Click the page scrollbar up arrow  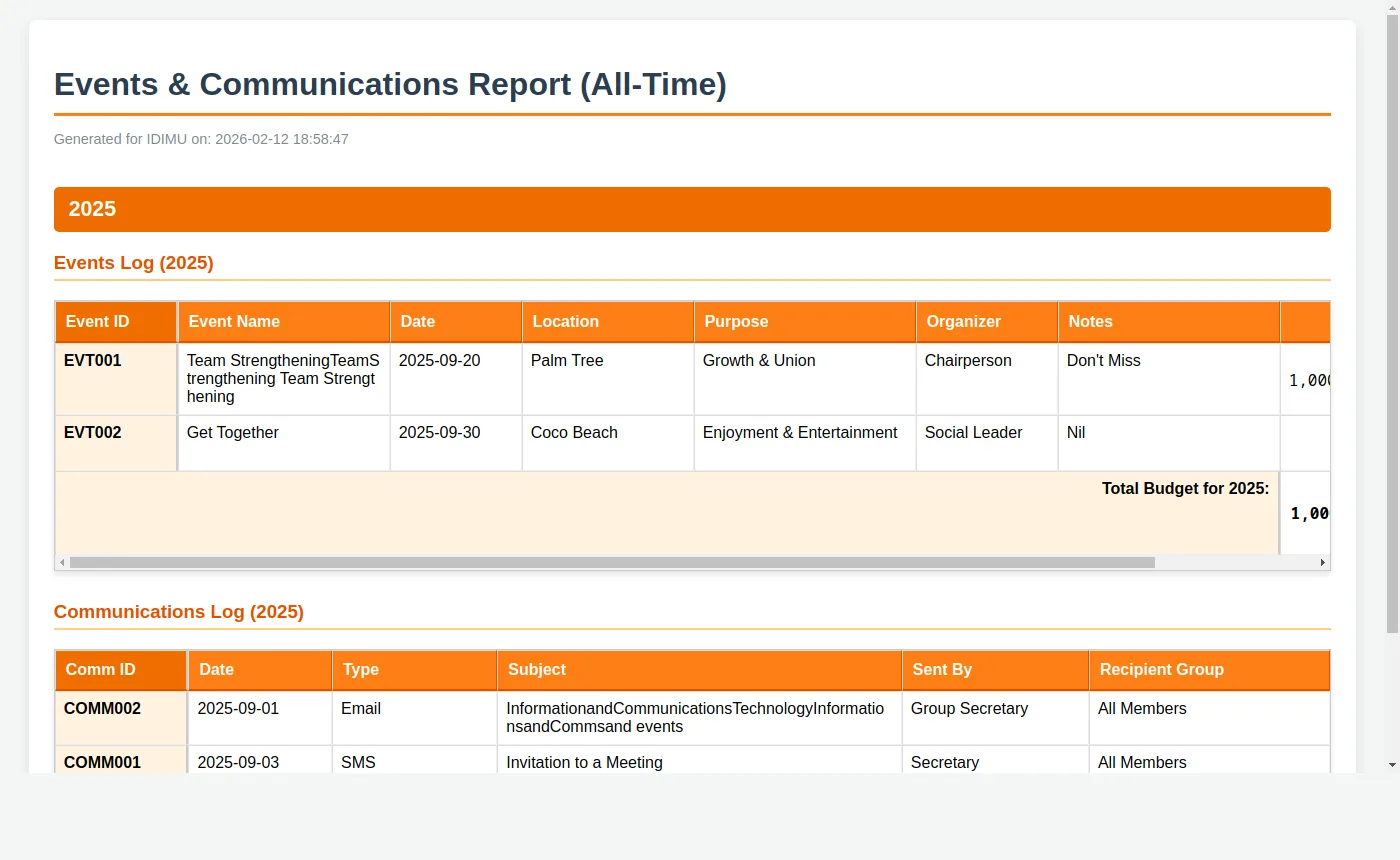1392,7
